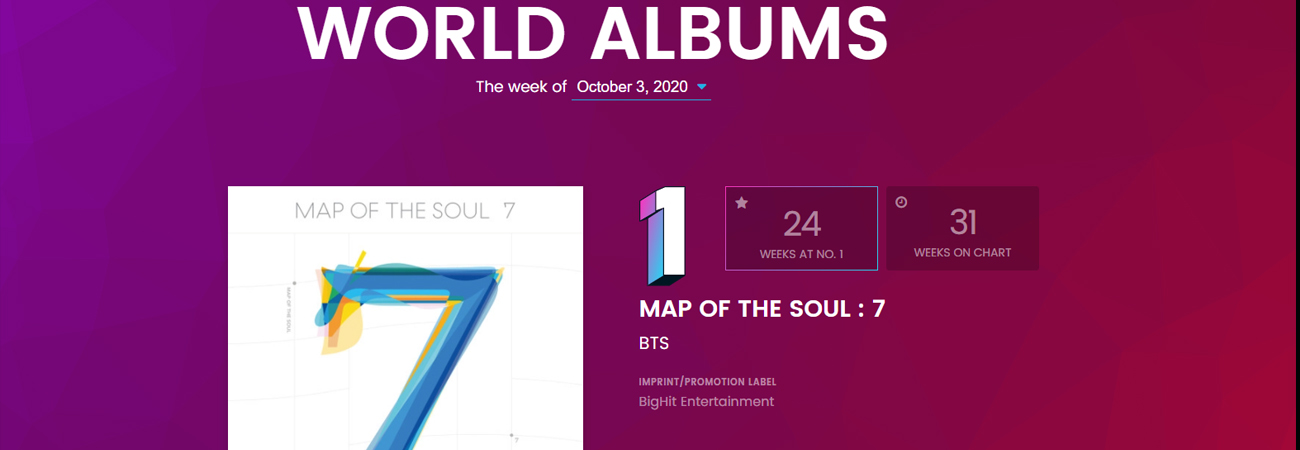Viewport: 1300px width, 450px height.
Task: Click the small vertical text on the album cover
Action: click(x=289, y=311)
